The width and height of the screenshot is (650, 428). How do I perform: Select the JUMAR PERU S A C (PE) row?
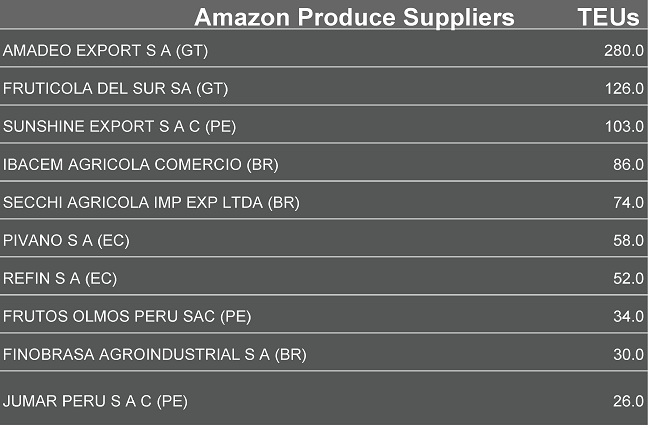(95, 402)
